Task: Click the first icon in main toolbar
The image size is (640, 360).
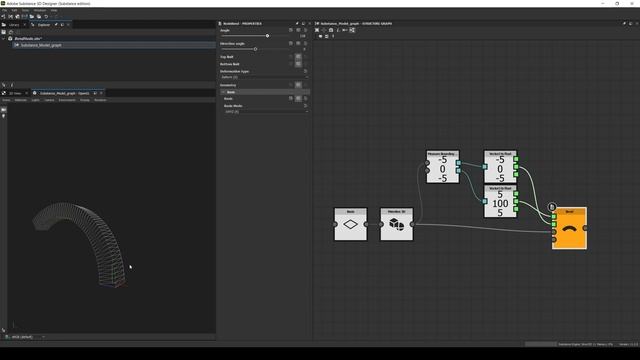Action: tap(3, 17)
